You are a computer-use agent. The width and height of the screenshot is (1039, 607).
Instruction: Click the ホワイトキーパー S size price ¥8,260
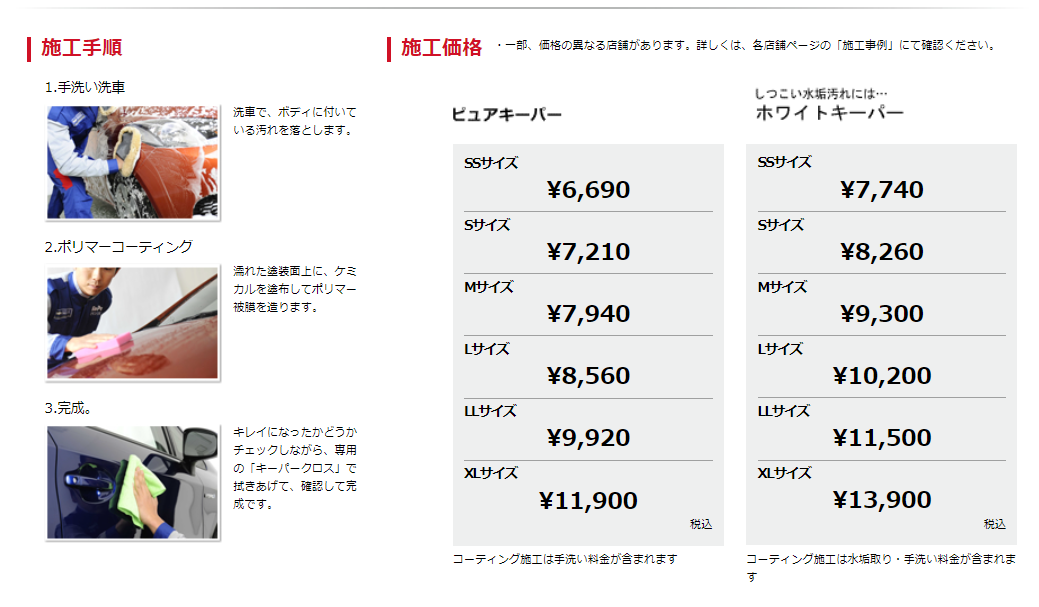[881, 252]
